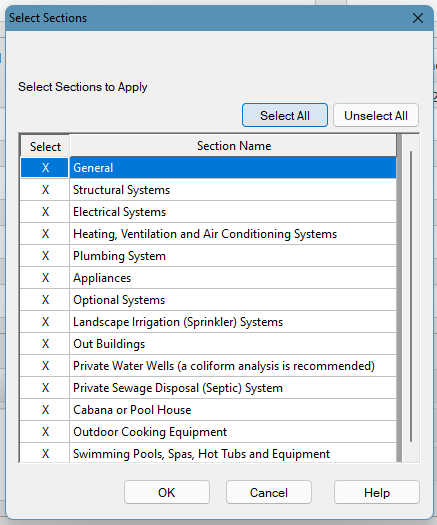Toggle selection for Electrical Systems
Viewport: 437px width, 525px height.
tap(45, 212)
